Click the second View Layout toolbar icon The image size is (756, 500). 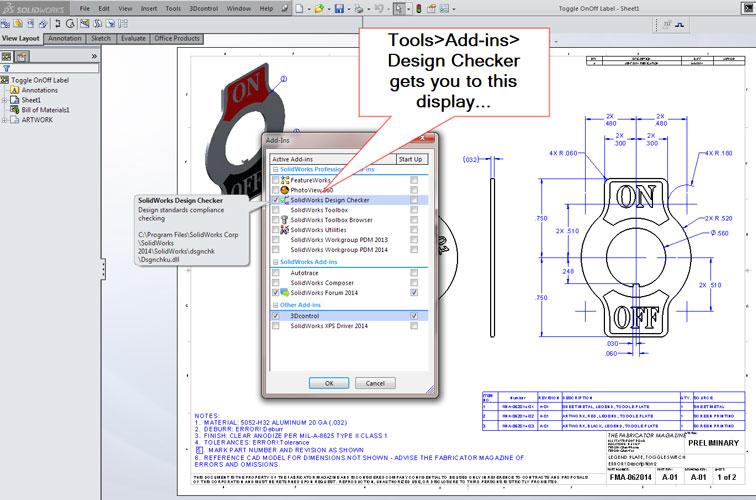[x=18, y=23]
